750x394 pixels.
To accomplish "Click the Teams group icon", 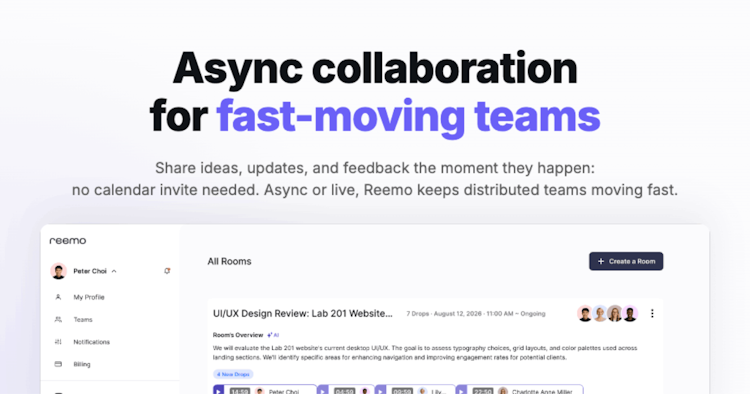I will [x=58, y=319].
